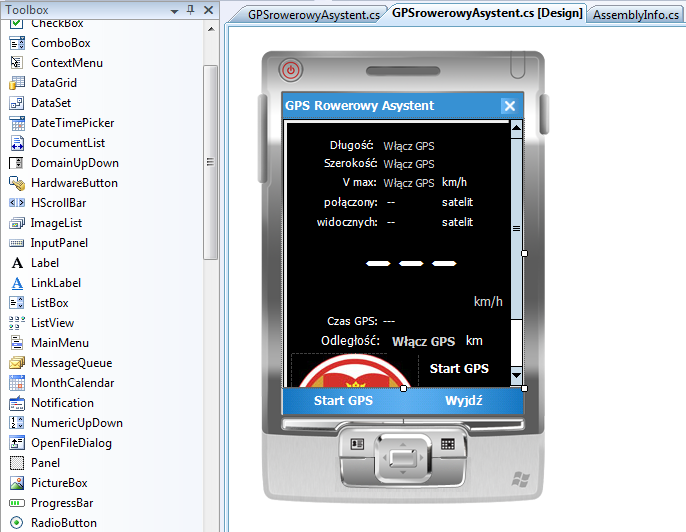The width and height of the screenshot is (686, 532).
Task: Click the Wyjdź menu item
Action: pyautogui.click(x=463, y=401)
